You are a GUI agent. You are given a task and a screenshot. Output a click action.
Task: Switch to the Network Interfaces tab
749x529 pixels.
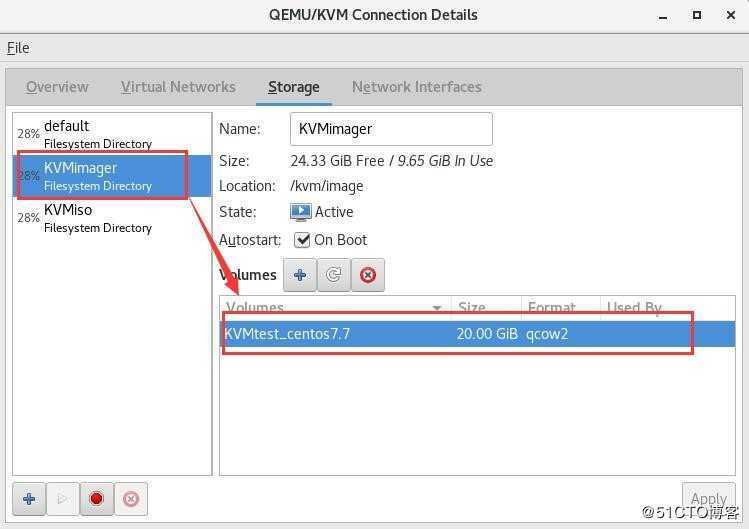tap(417, 87)
